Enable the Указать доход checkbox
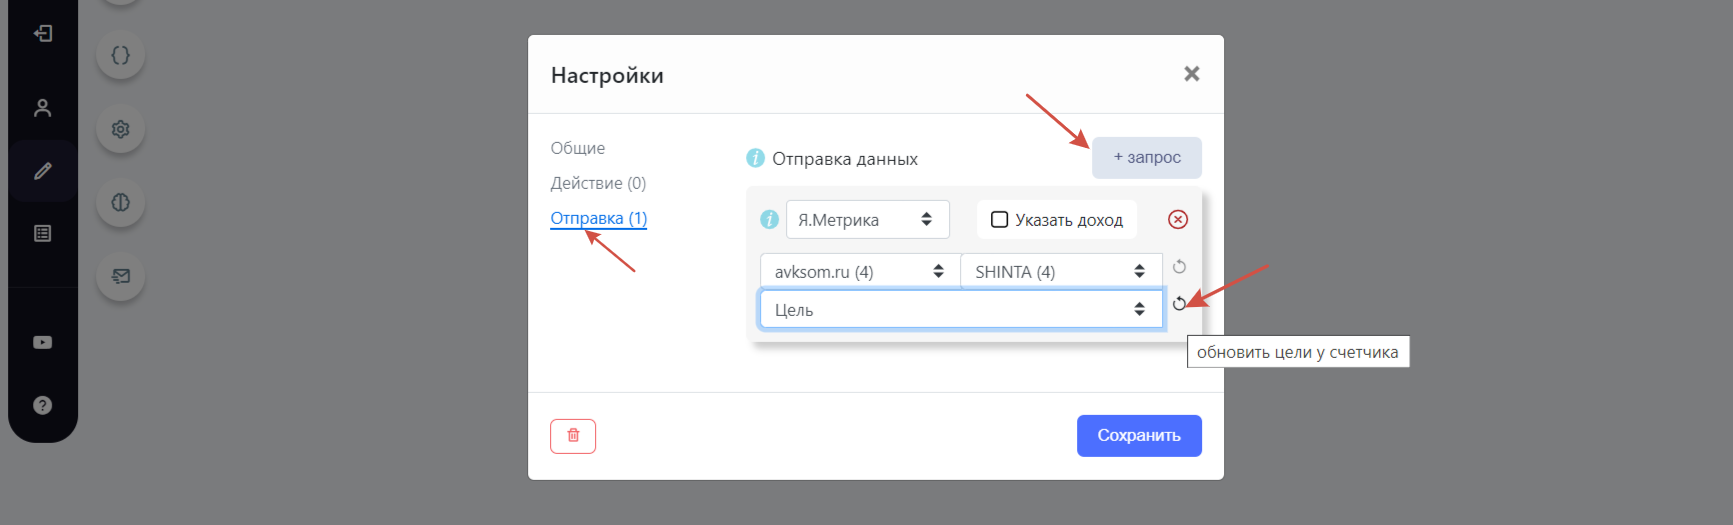Screen dimensions: 1733x525 [999, 219]
